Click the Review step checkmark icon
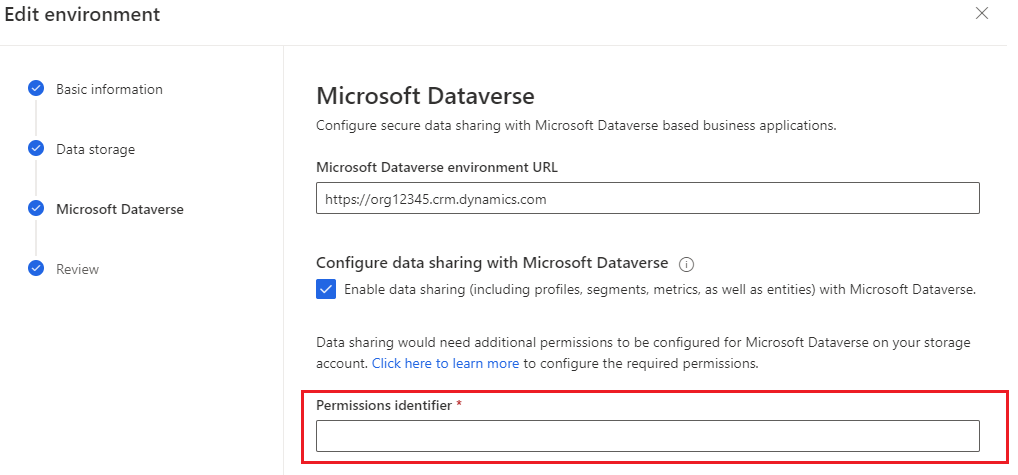1018x475 pixels. [x=36, y=269]
